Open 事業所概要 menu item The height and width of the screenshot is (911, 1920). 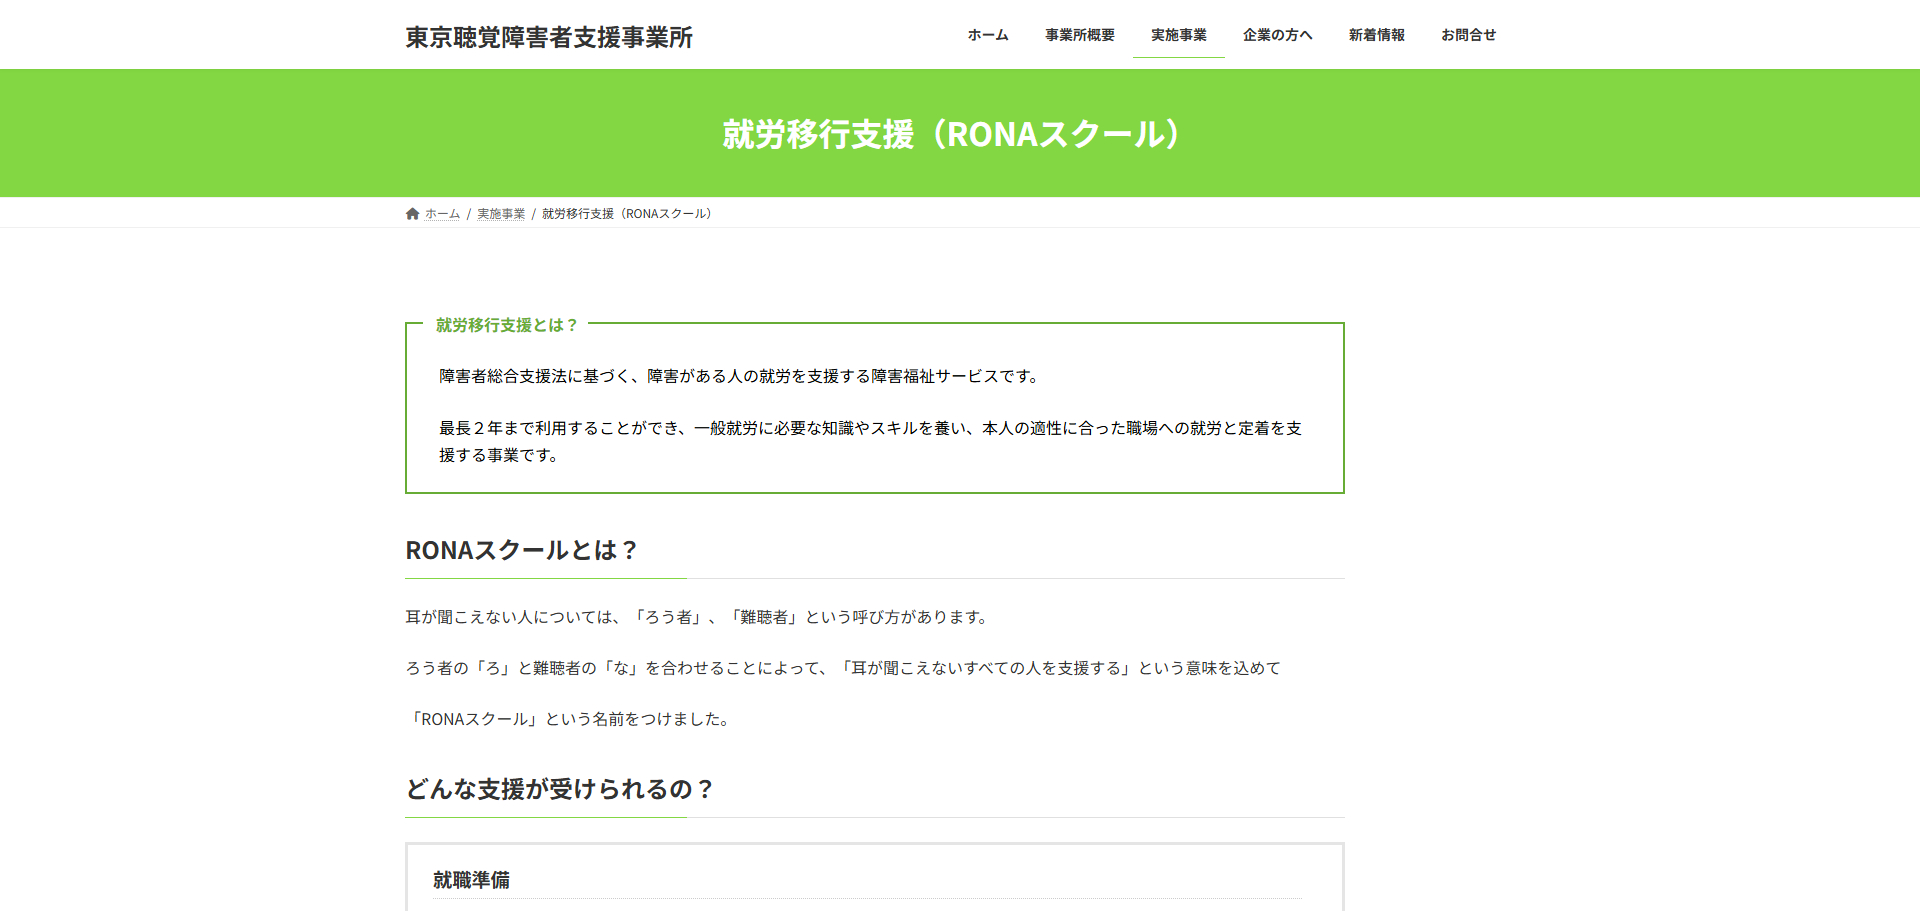tap(1080, 35)
